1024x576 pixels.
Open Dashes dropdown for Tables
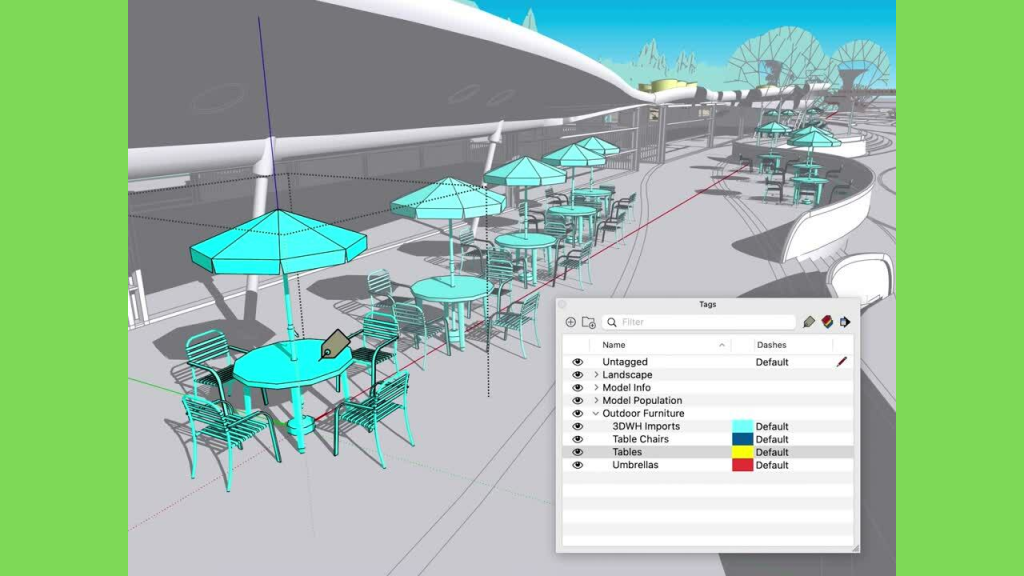[x=772, y=452]
